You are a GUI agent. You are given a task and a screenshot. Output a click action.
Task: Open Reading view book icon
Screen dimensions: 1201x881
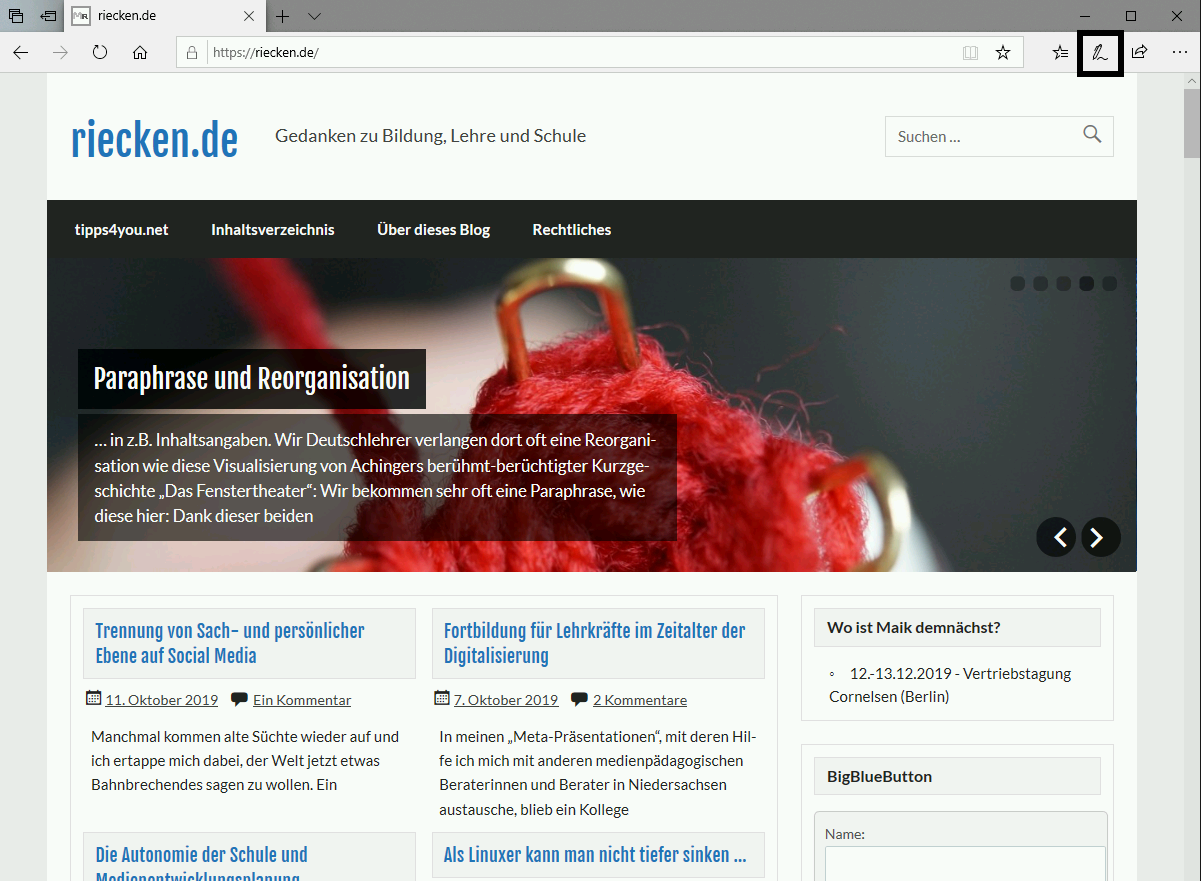(970, 53)
